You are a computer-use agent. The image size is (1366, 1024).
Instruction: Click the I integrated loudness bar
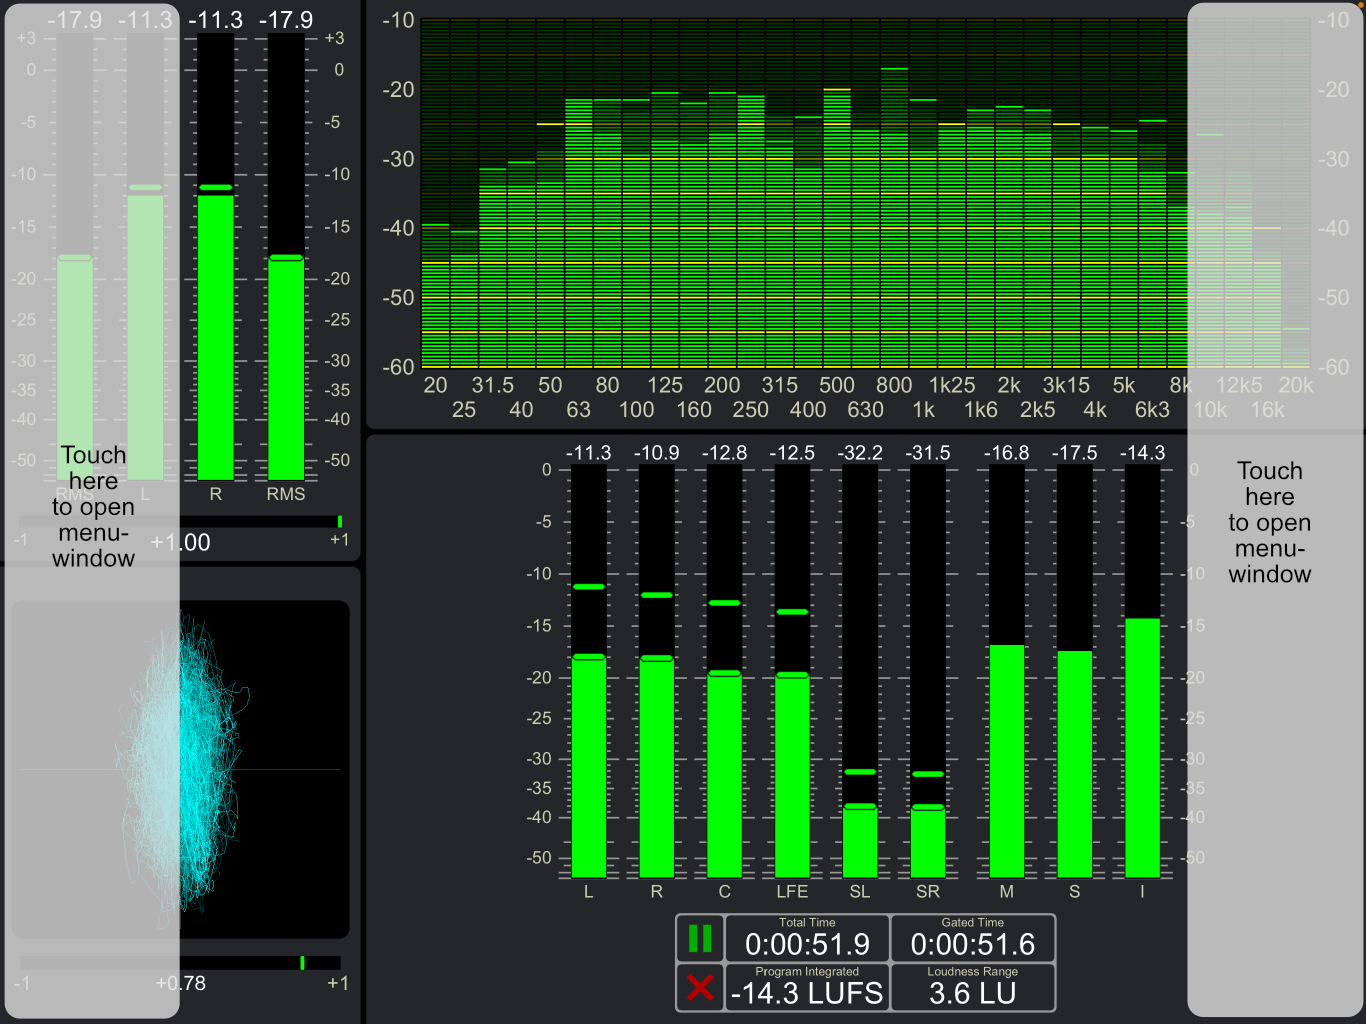[x=1142, y=671]
